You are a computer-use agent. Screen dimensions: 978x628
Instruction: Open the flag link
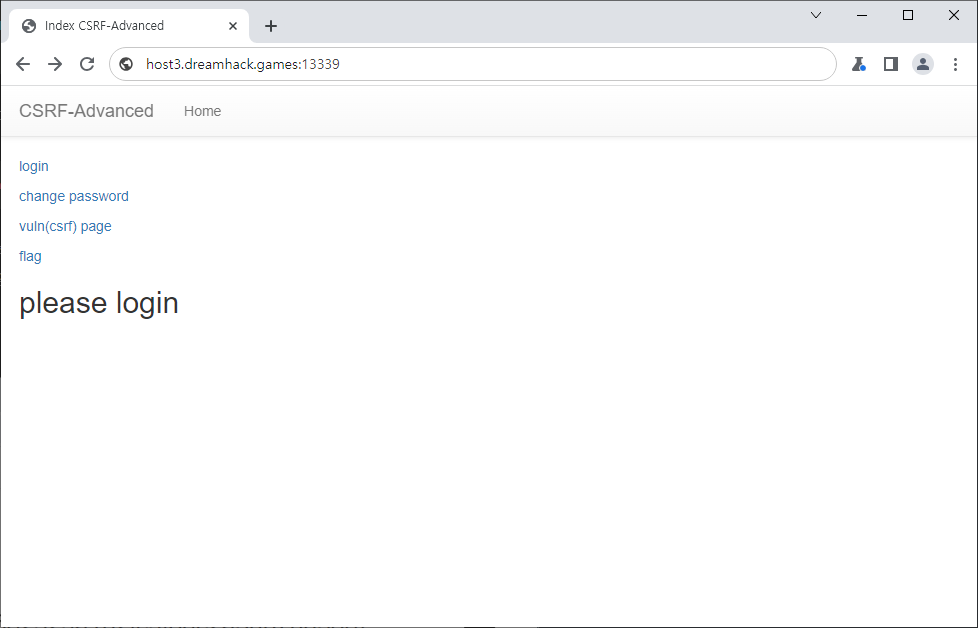[30, 256]
